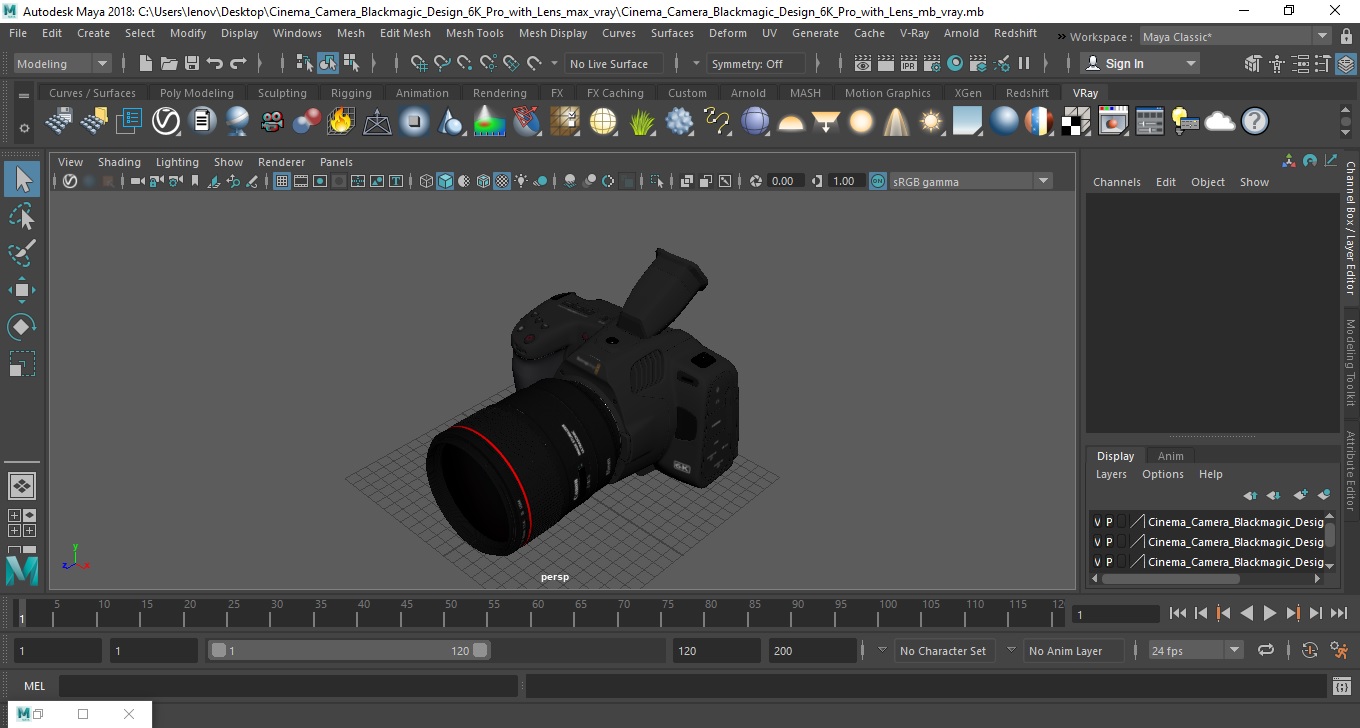Image resolution: width=1360 pixels, height=728 pixels.
Task: Create V-Ray fur using the grass shelf icon
Action: (641, 122)
